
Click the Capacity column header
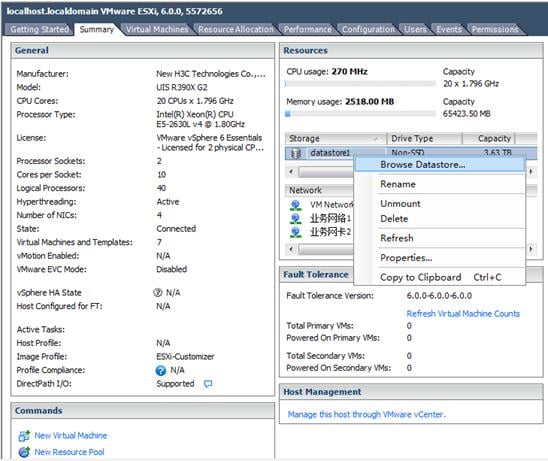[x=489, y=139]
